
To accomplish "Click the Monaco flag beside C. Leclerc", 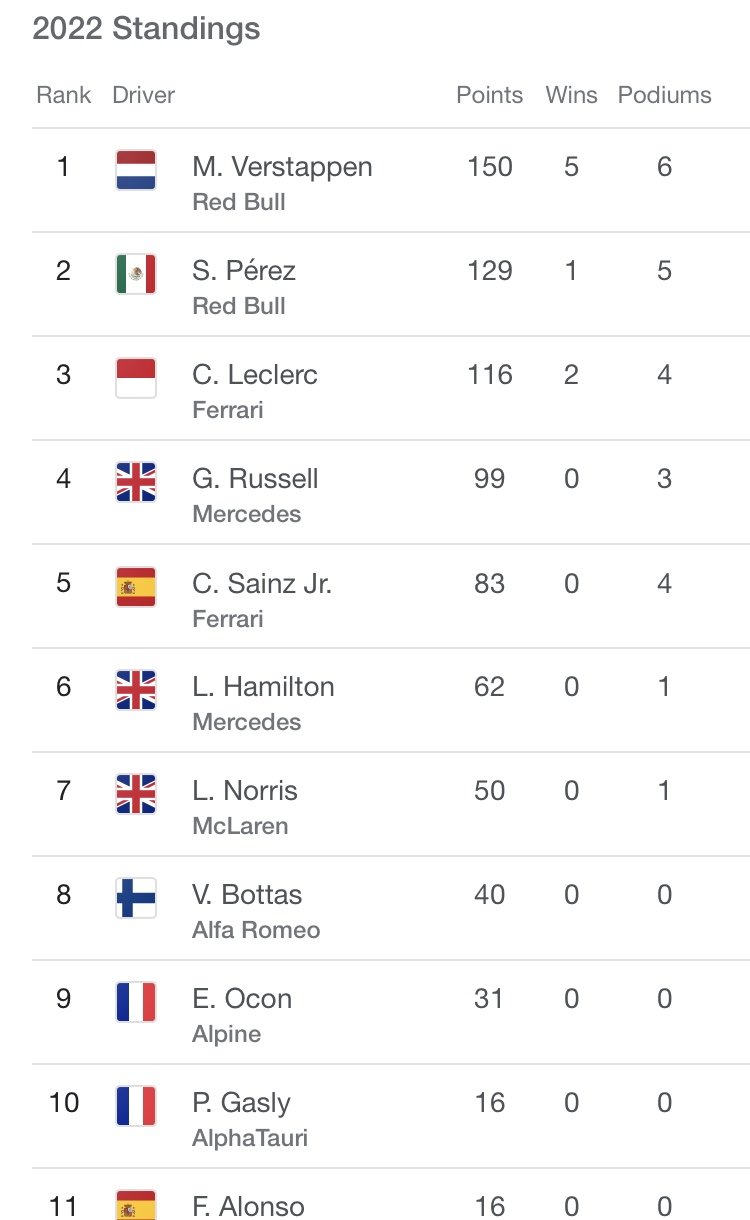I will tap(136, 378).
